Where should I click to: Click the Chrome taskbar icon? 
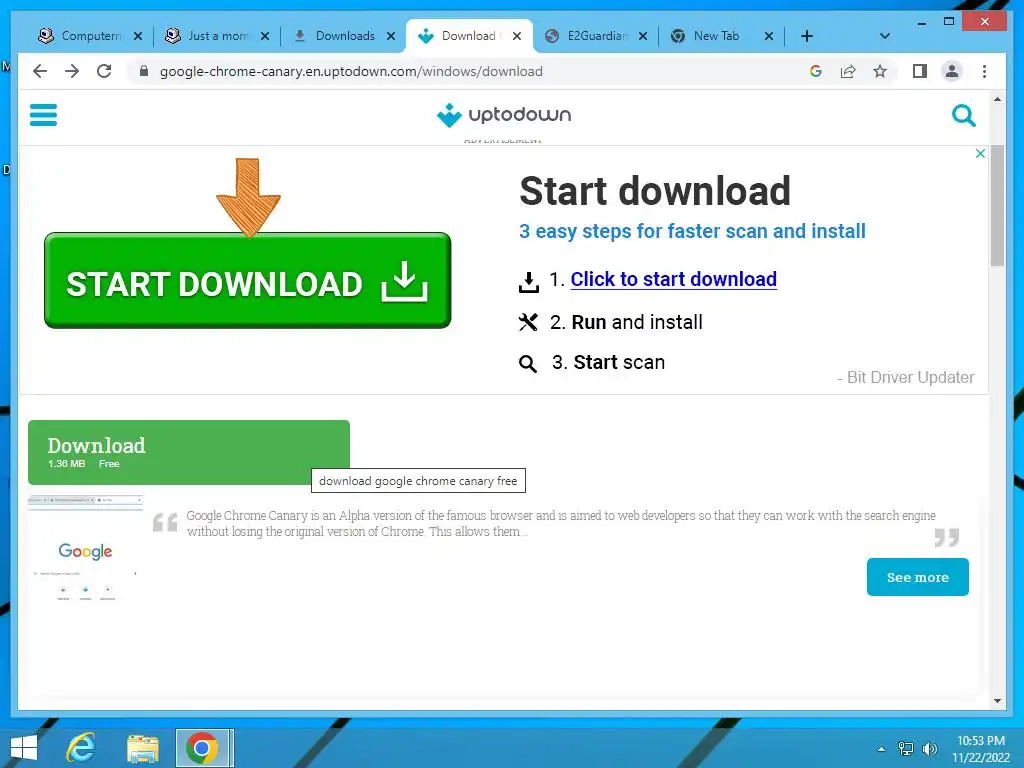(x=203, y=748)
